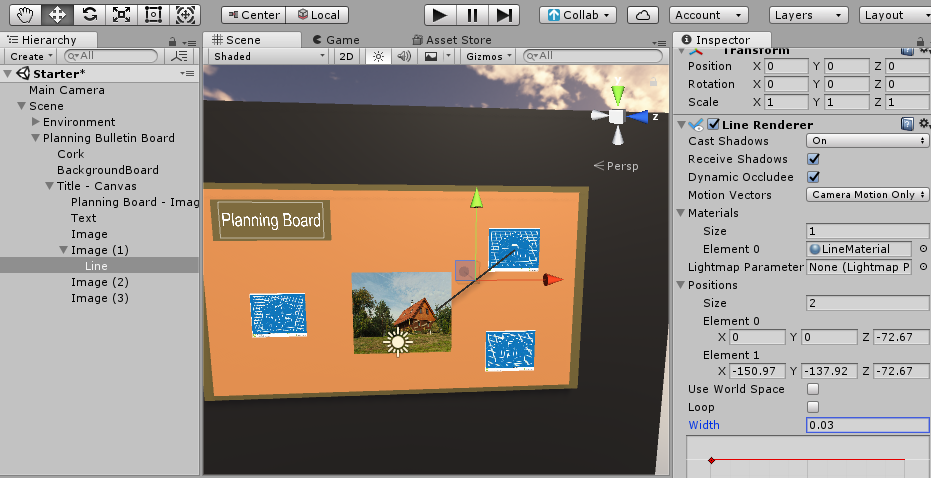Click the Width input field
The height and width of the screenshot is (478, 931).
866,425
